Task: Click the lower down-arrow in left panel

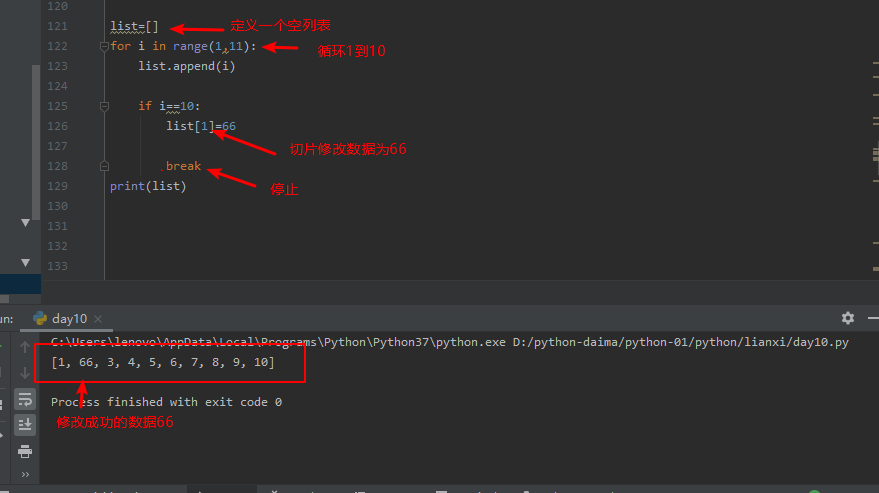Action: point(25,262)
